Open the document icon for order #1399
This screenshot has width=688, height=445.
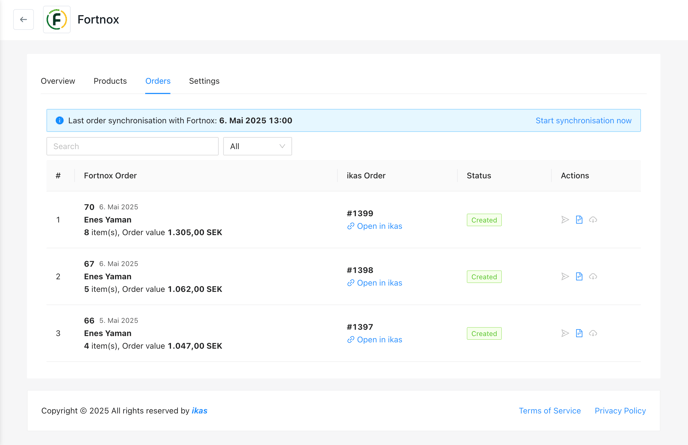pyautogui.click(x=579, y=219)
